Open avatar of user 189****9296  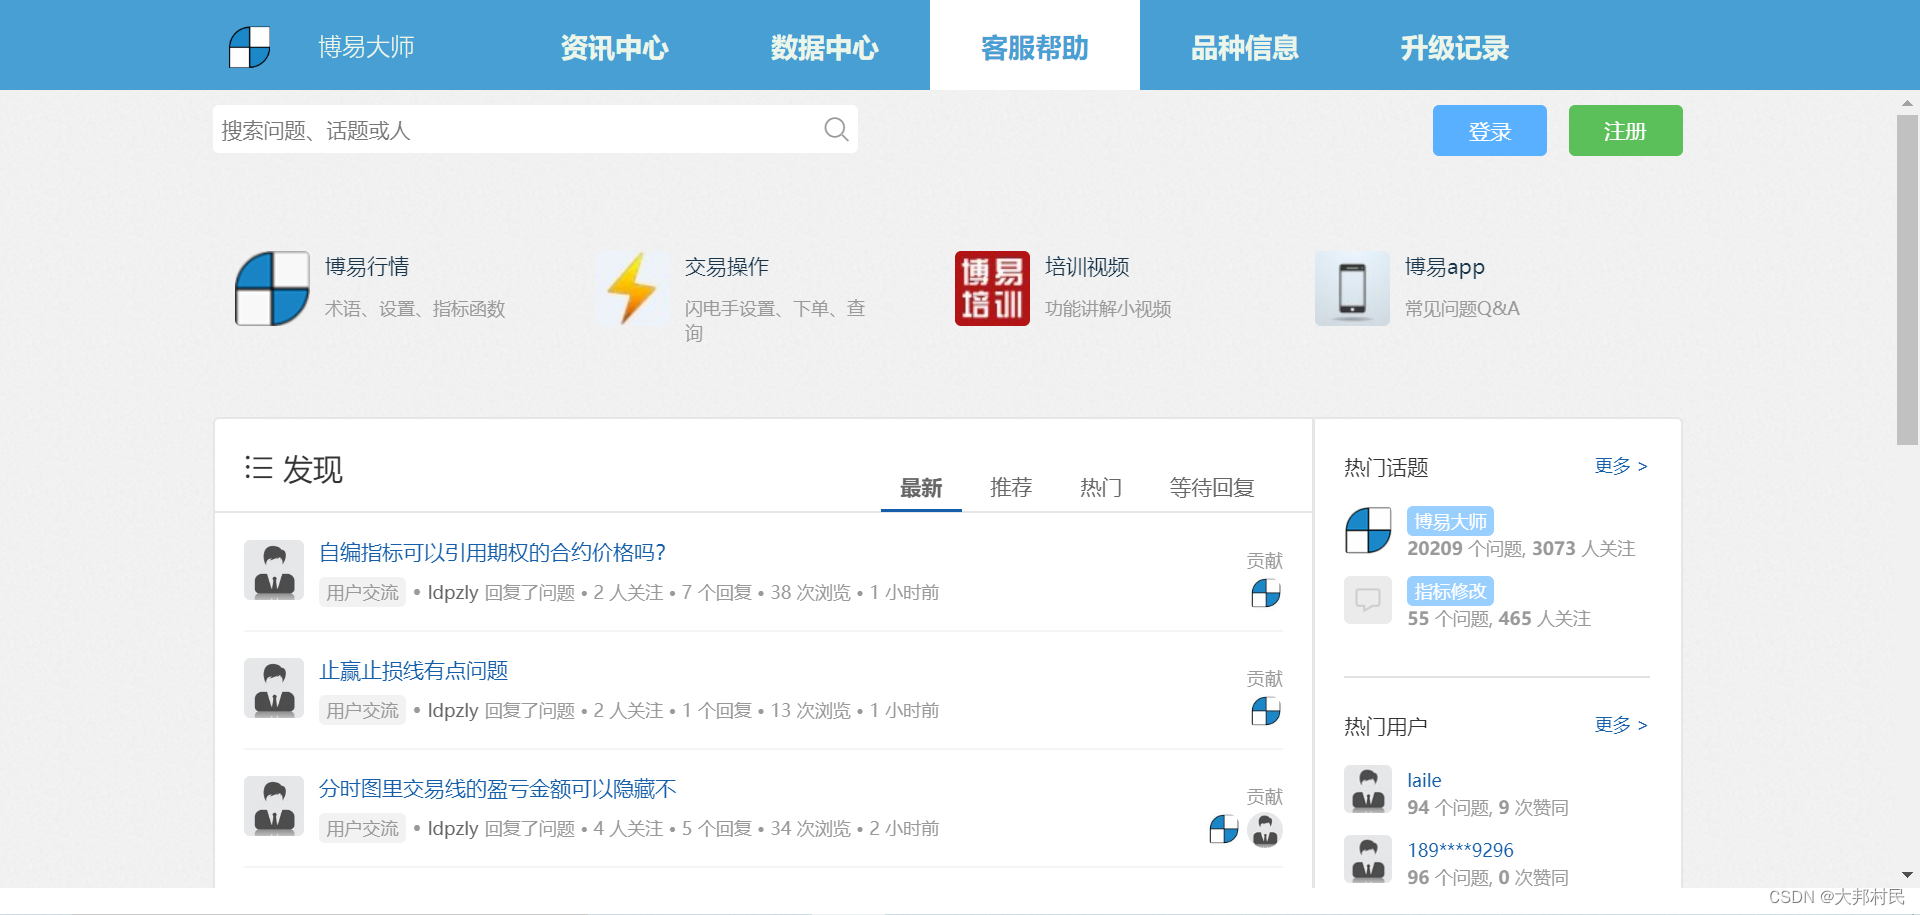[1368, 860]
